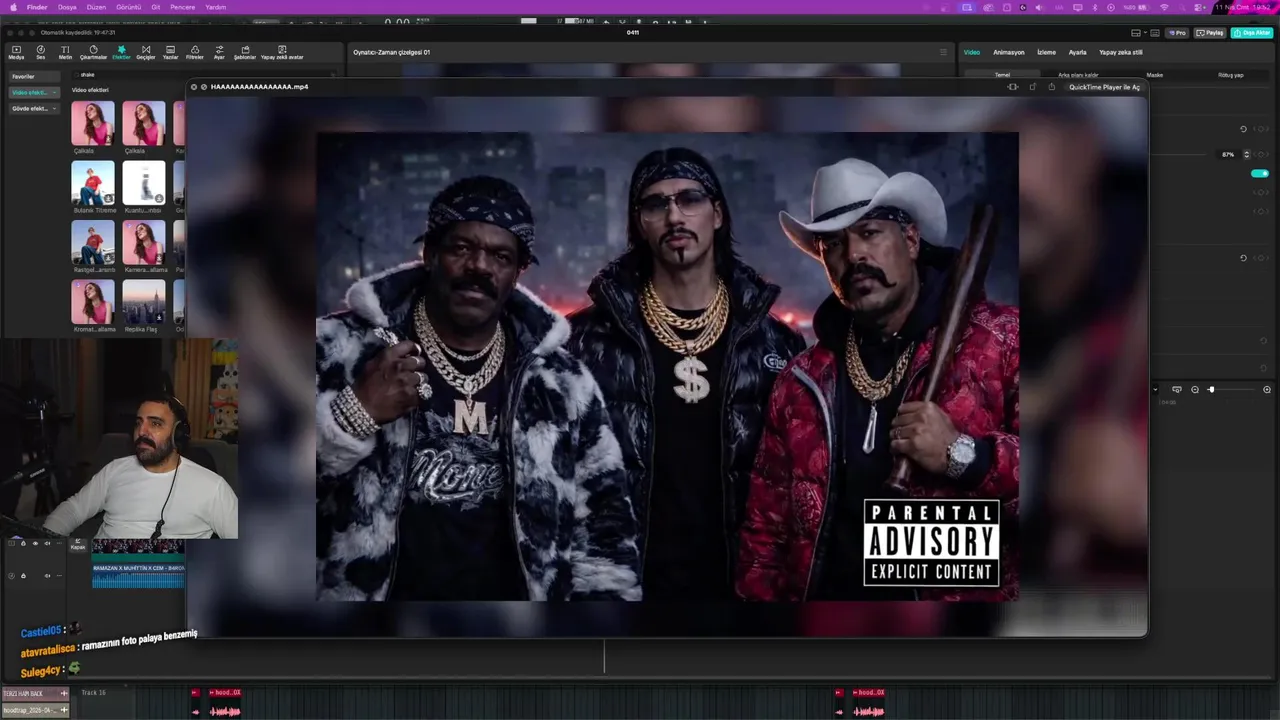Lock the video track

(23, 543)
